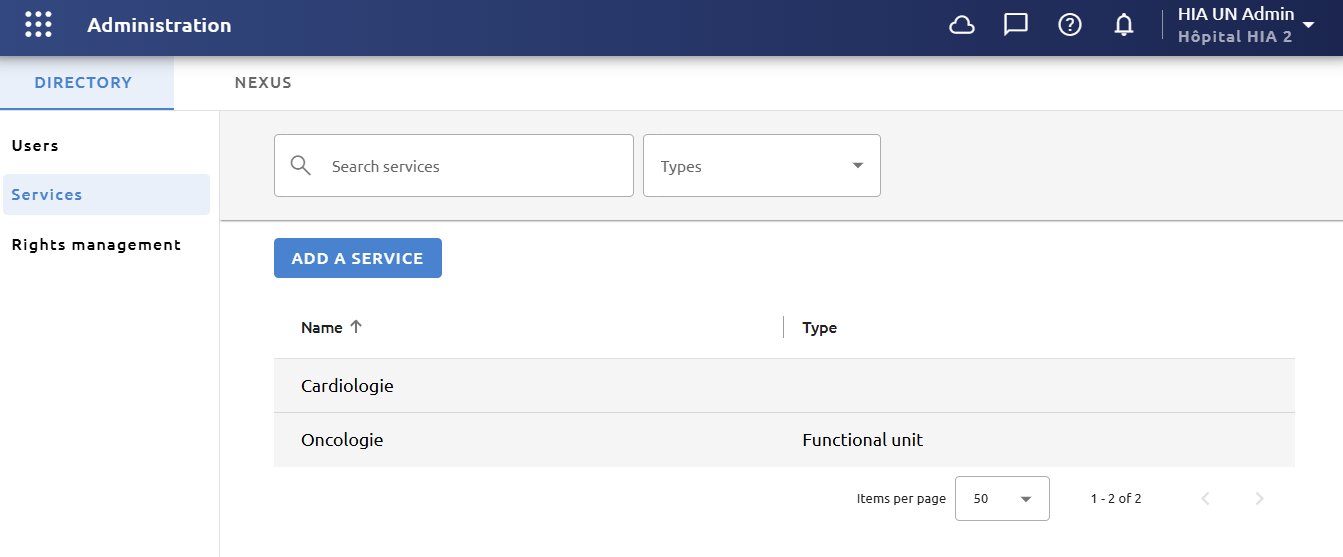Go to the next page arrow

[1260, 498]
